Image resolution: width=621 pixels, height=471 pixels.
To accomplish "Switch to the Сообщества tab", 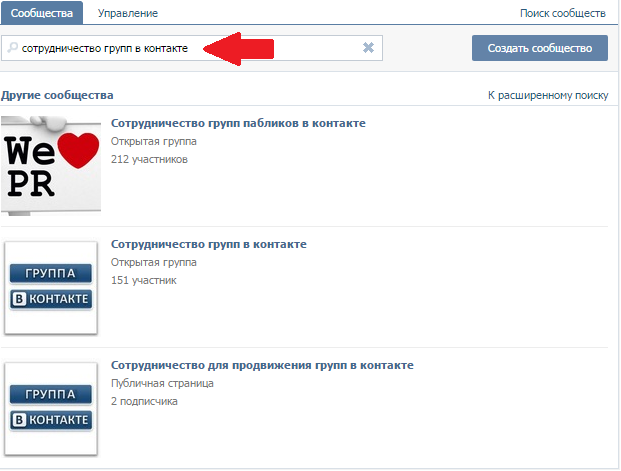I will (x=42, y=13).
